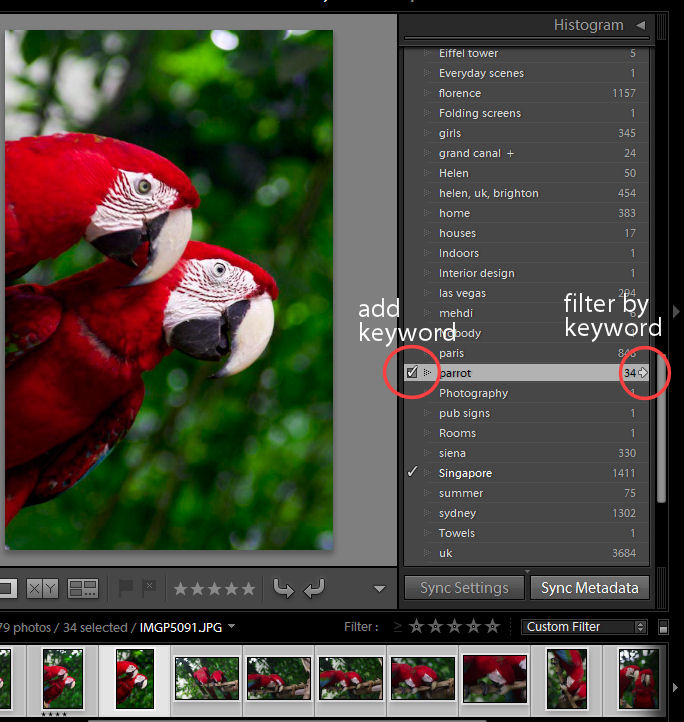Viewport: 684px width, 722px height.
Task: Select the paris keyword
Action: tap(451, 353)
